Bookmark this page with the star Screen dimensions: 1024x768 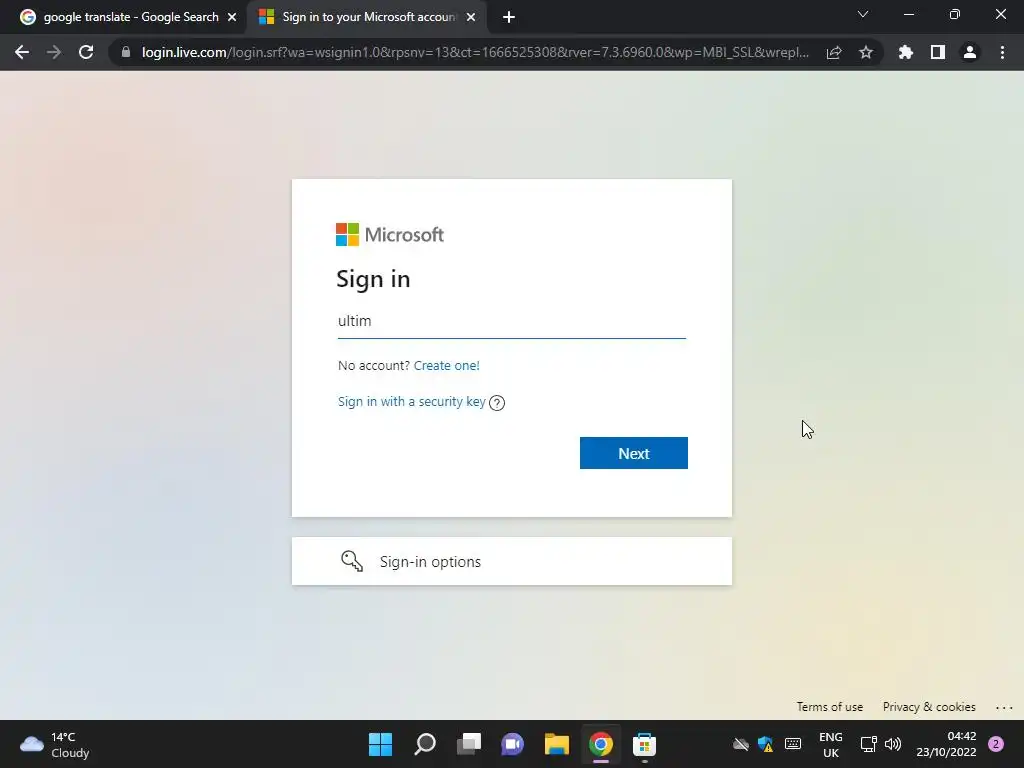pyautogui.click(x=866, y=52)
